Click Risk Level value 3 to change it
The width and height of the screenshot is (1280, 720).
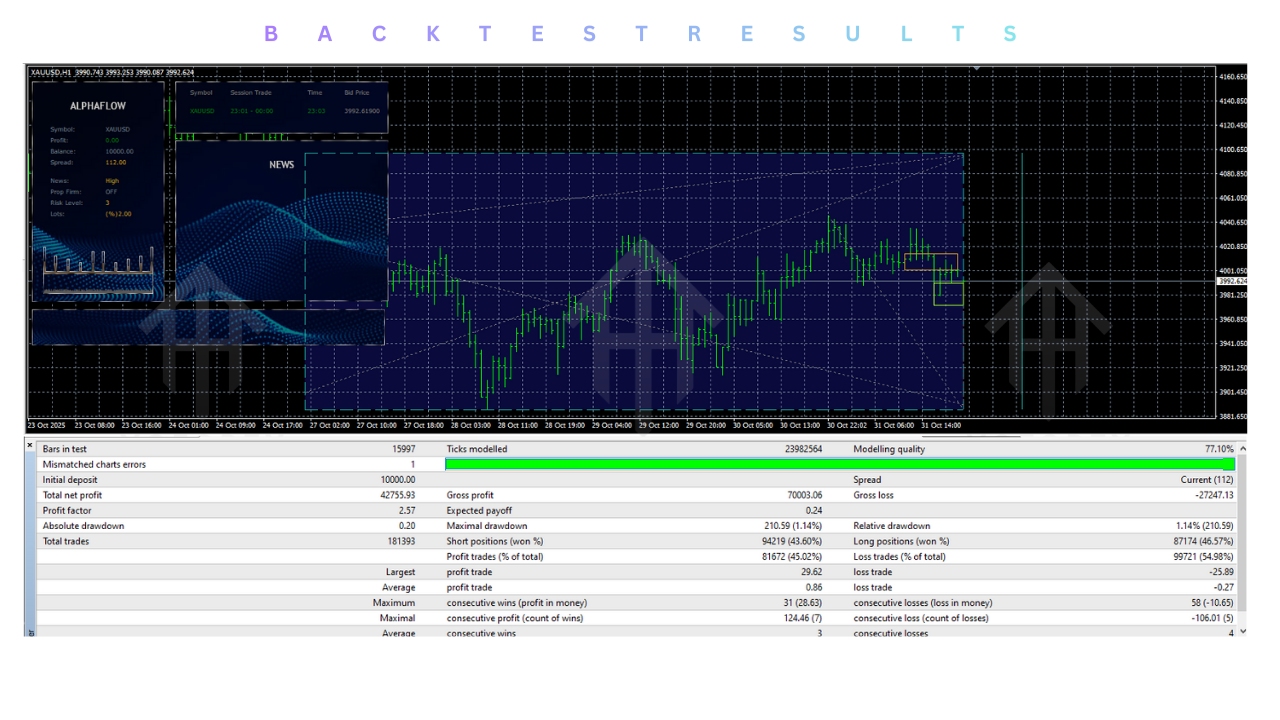point(110,202)
